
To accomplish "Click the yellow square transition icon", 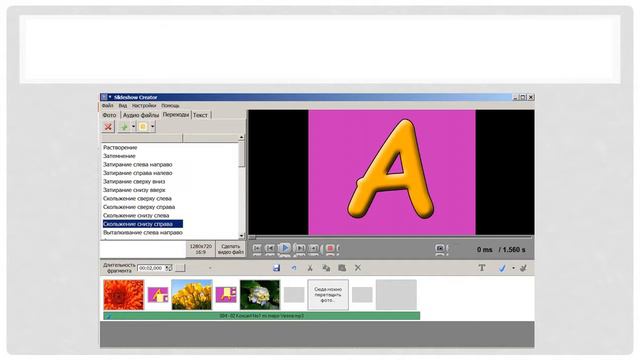I will coord(143,127).
